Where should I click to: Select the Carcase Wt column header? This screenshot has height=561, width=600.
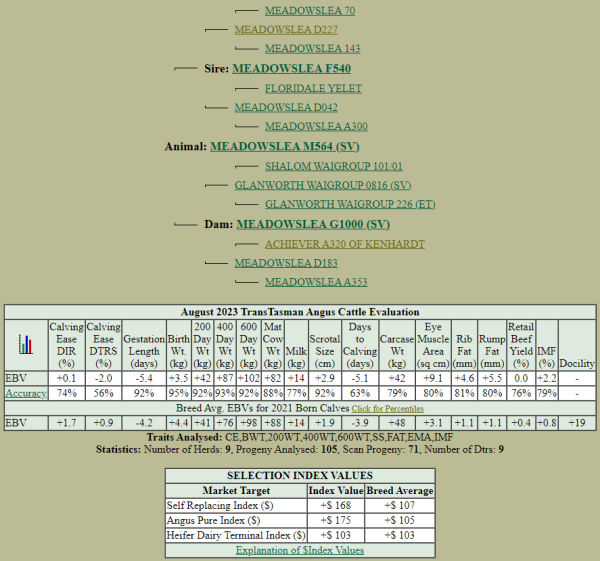click(397, 345)
